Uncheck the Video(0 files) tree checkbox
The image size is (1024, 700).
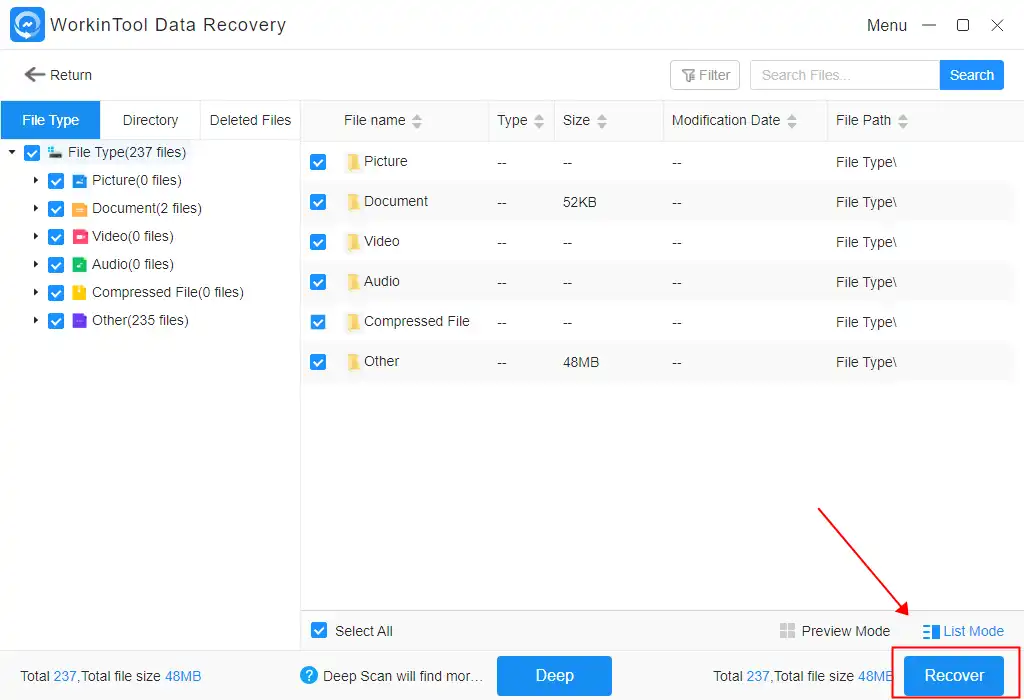[x=56, y=237]
